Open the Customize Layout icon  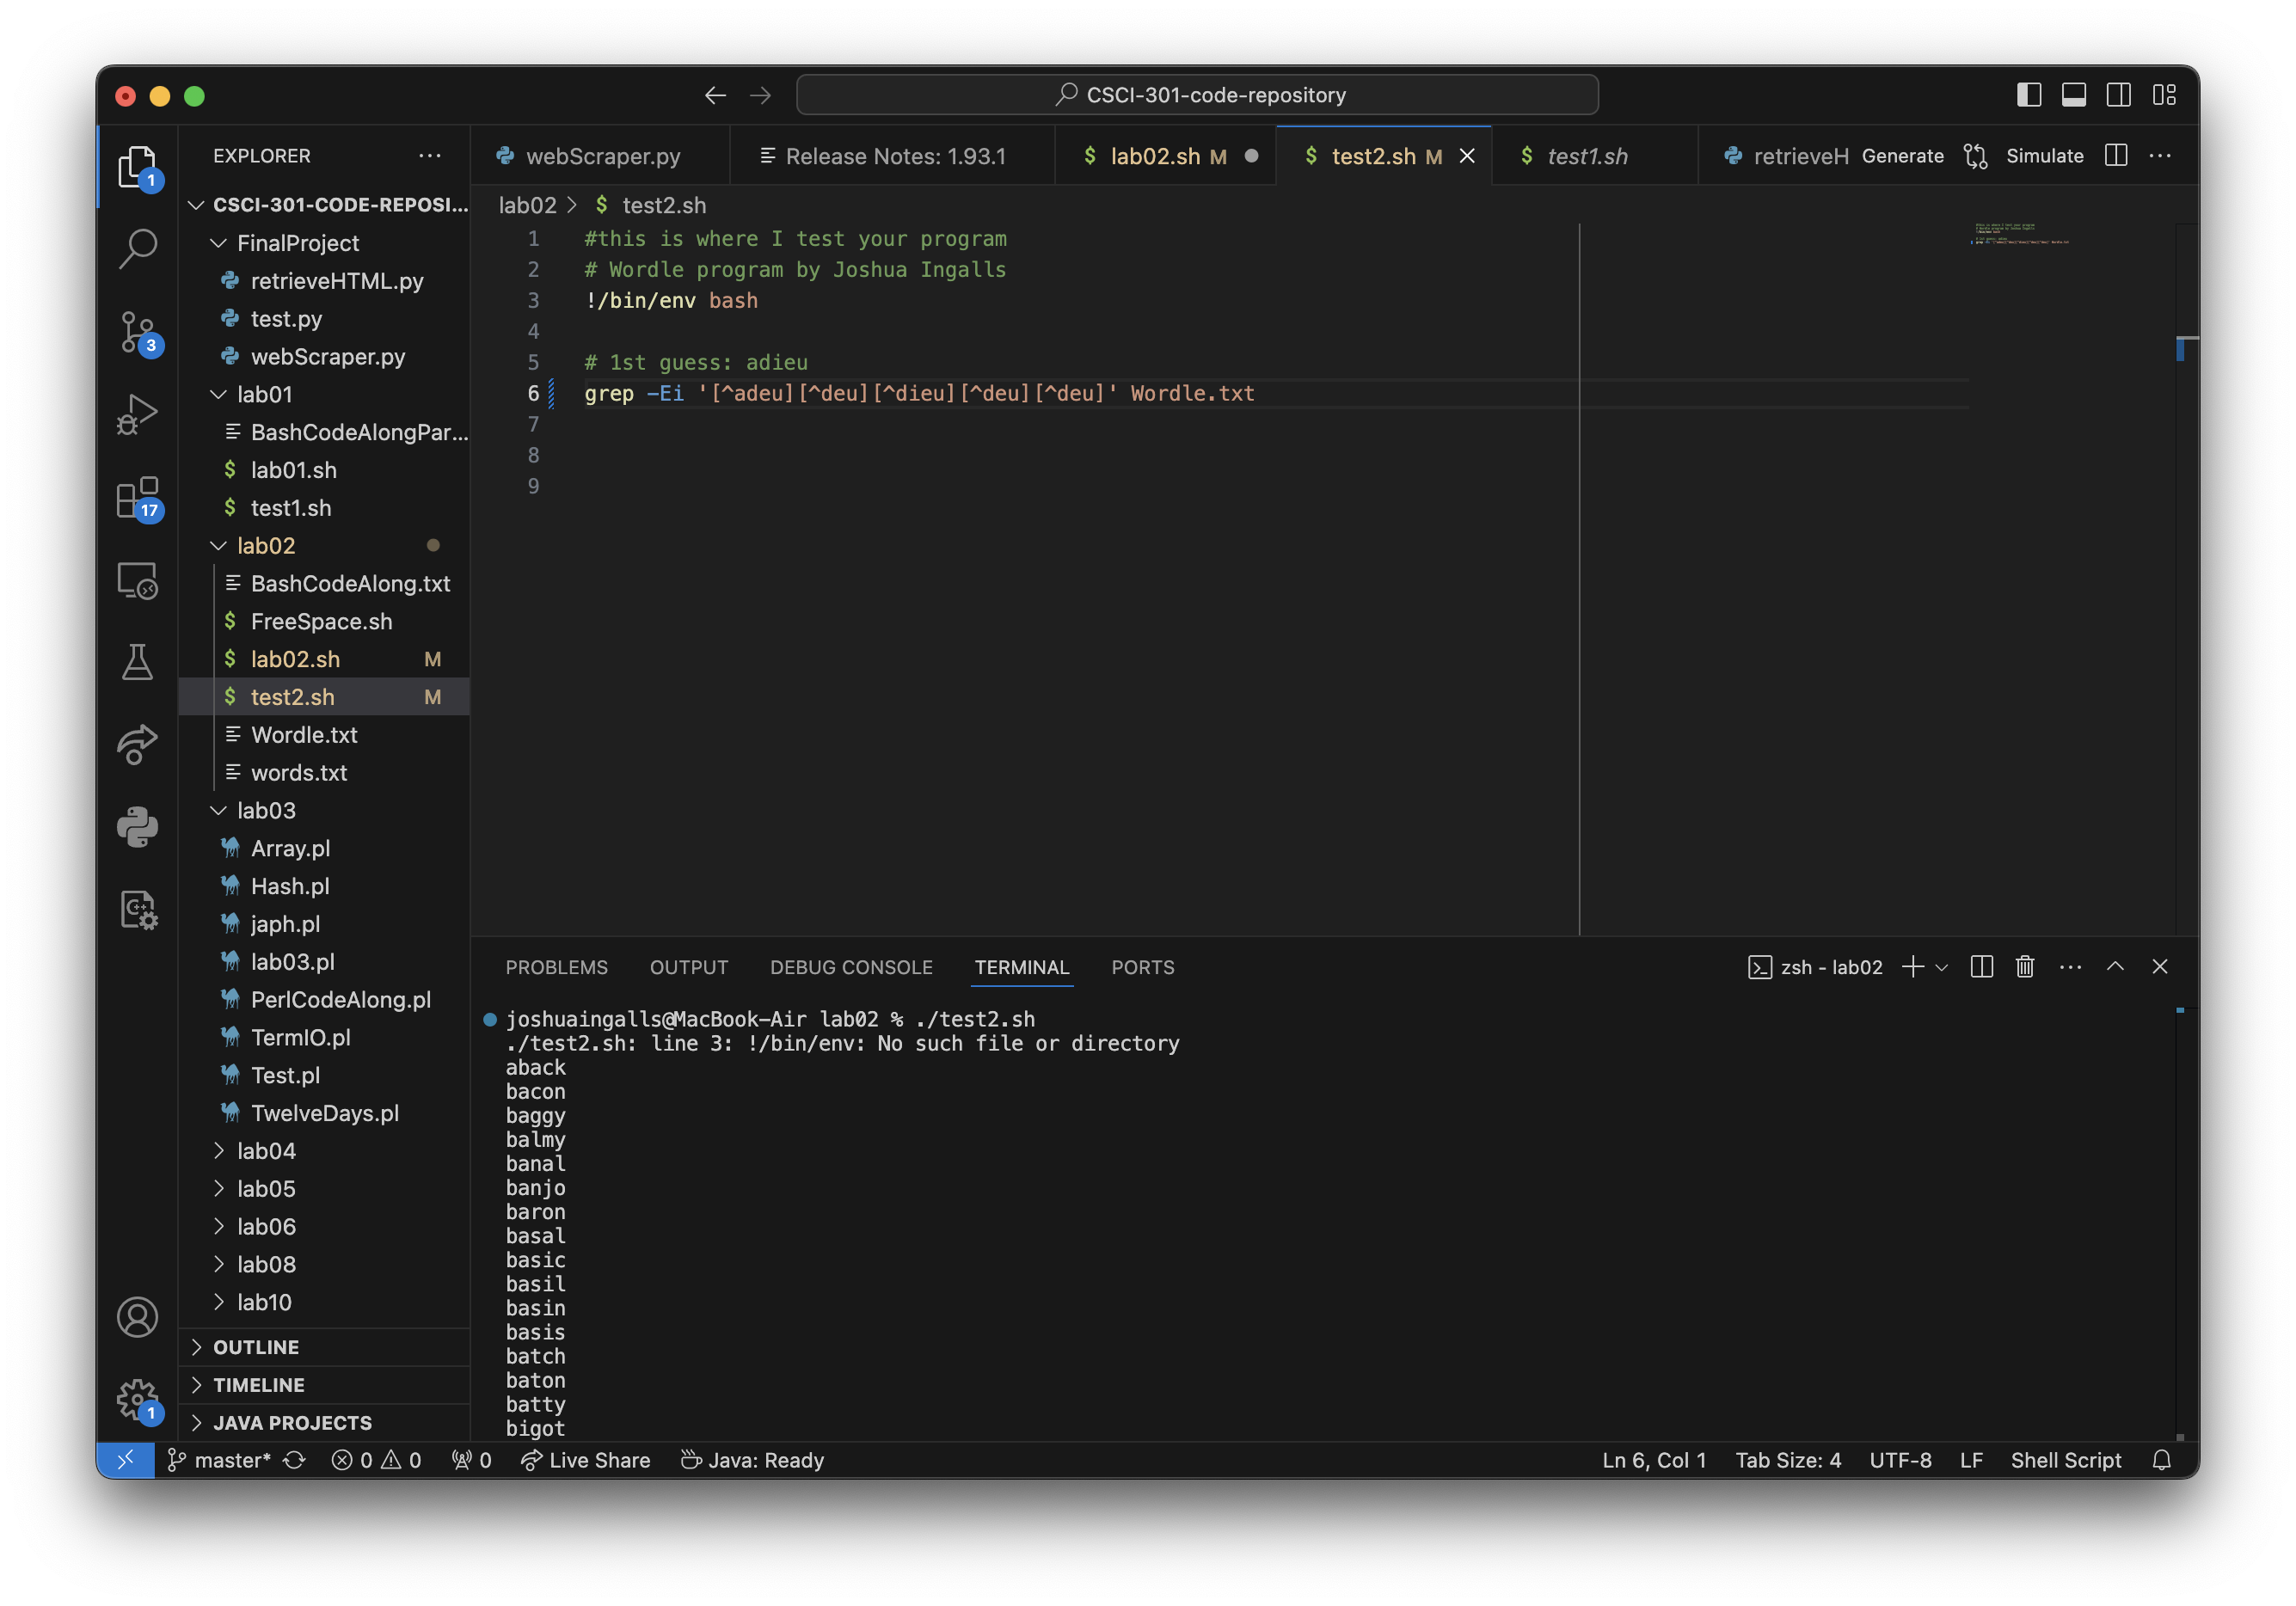coord(2164,95)
